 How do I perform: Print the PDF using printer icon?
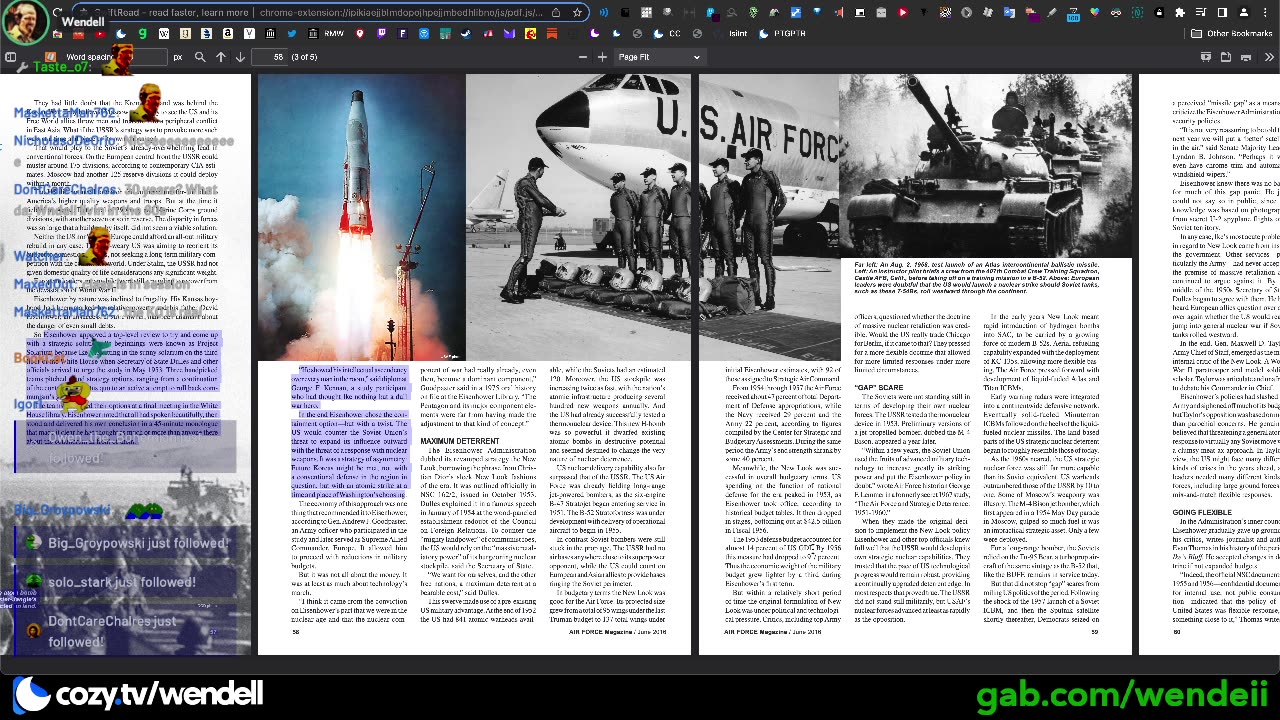(1246, 57)
